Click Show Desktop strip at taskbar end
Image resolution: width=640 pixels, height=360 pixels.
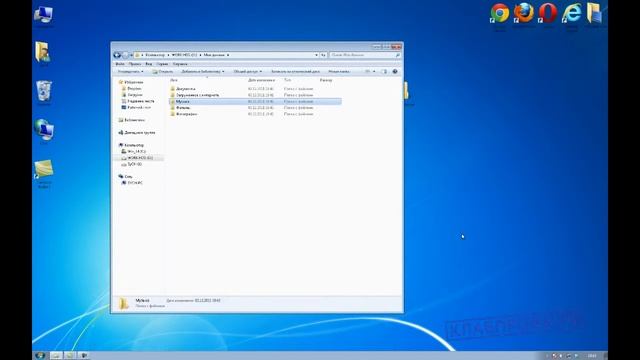point(605,356)
